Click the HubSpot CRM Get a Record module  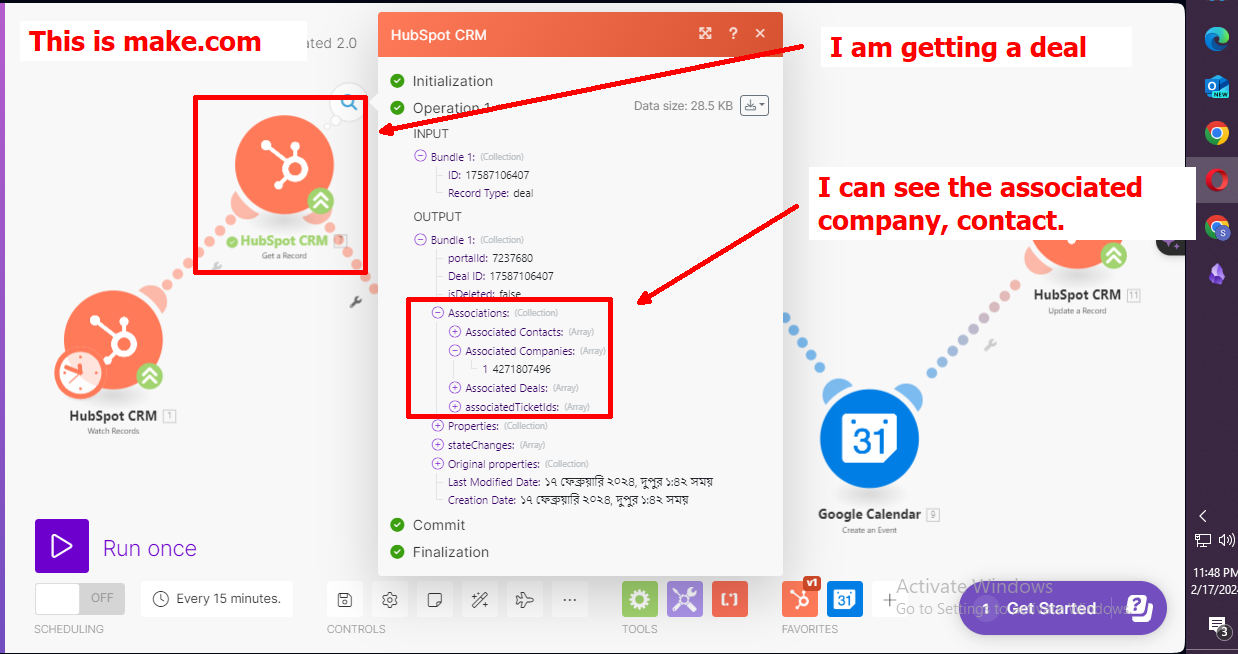coord(284,164)
